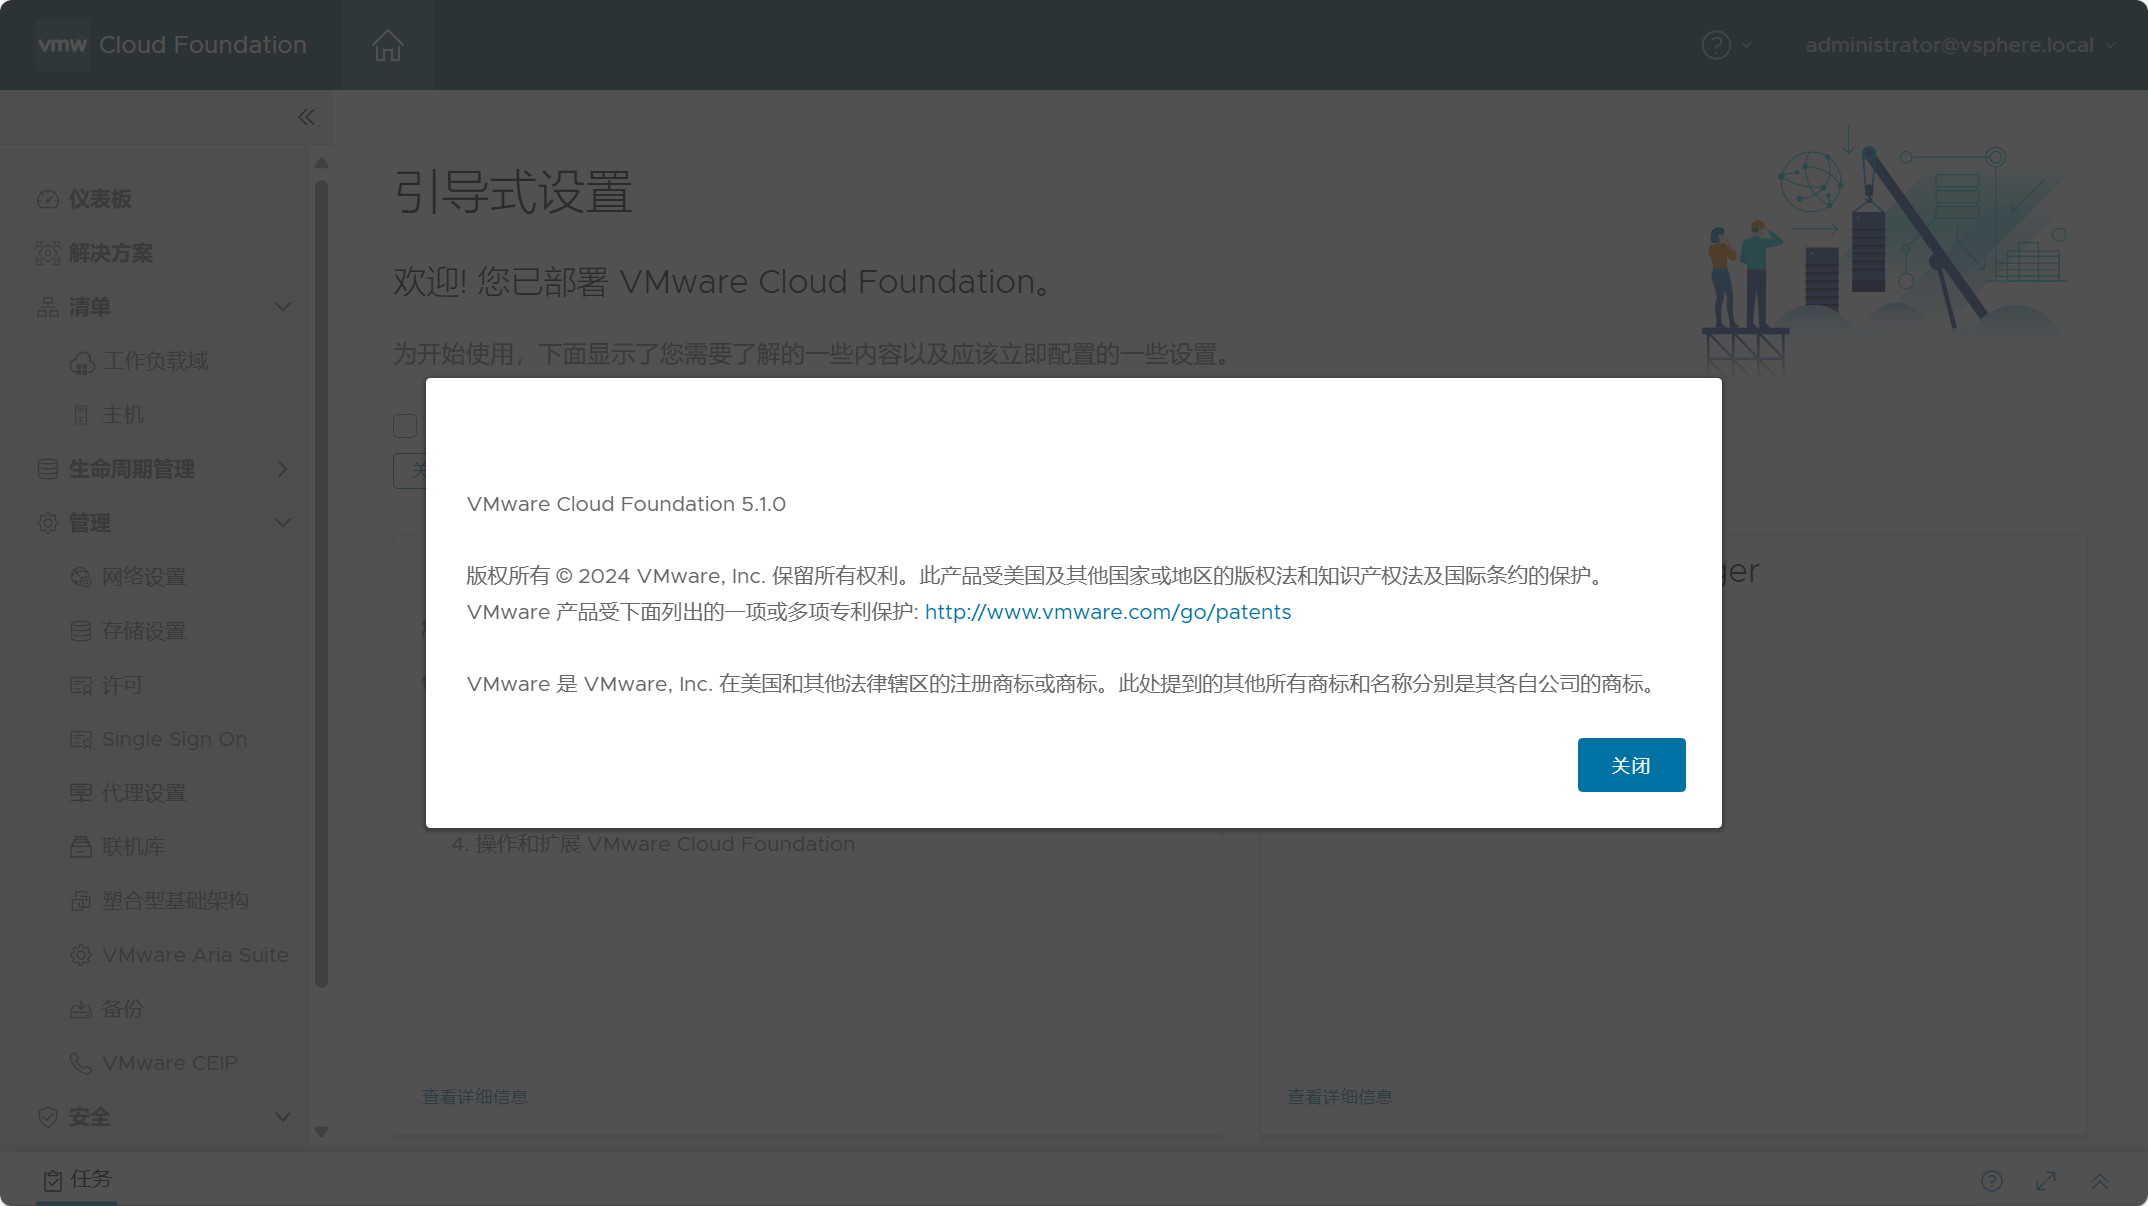The image size is (2148, 1206).
Task: Click the host icon beside 主机
Action: click(x=81, y=415)
